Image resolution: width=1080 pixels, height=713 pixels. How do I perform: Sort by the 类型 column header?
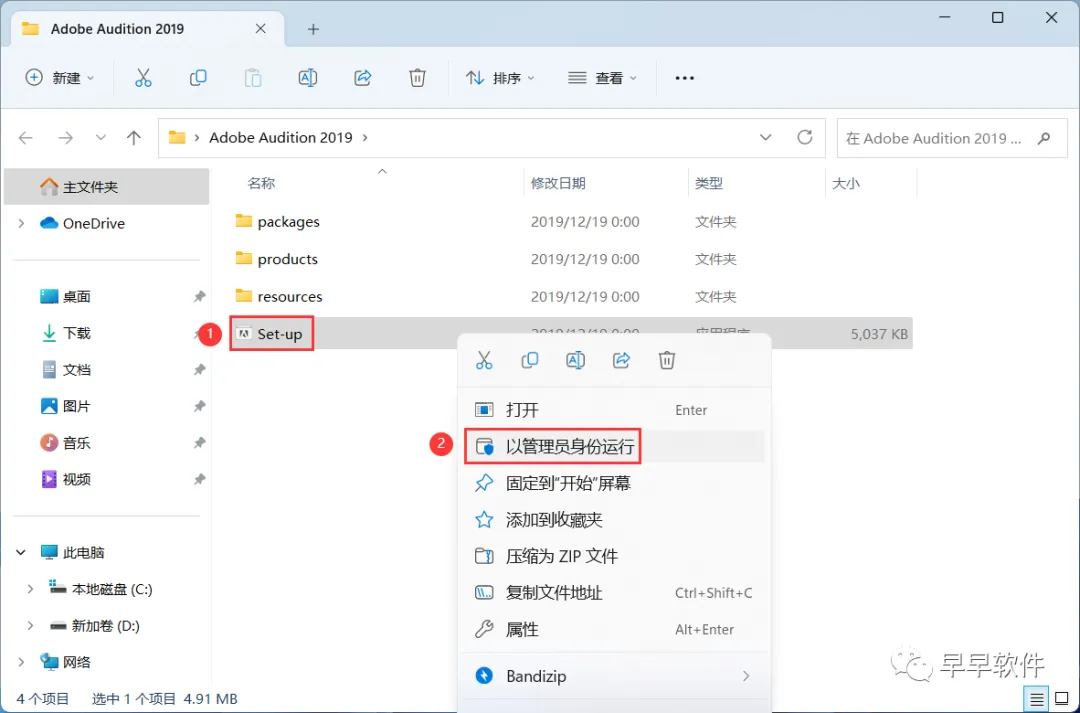pyautogui.click(x=709, y=183)
